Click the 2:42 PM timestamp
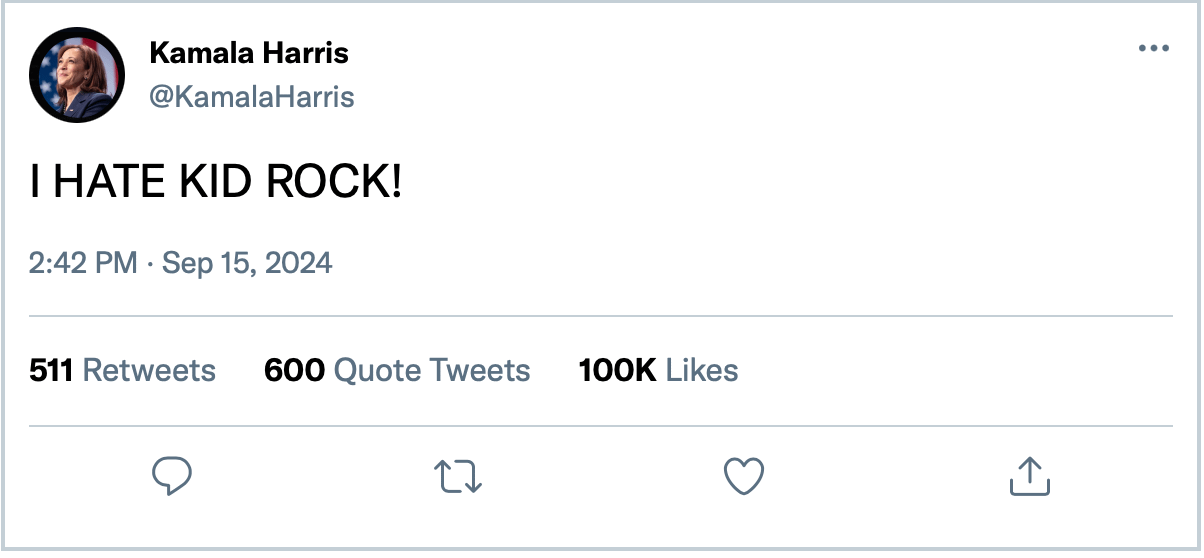 [x=83, y=263]
